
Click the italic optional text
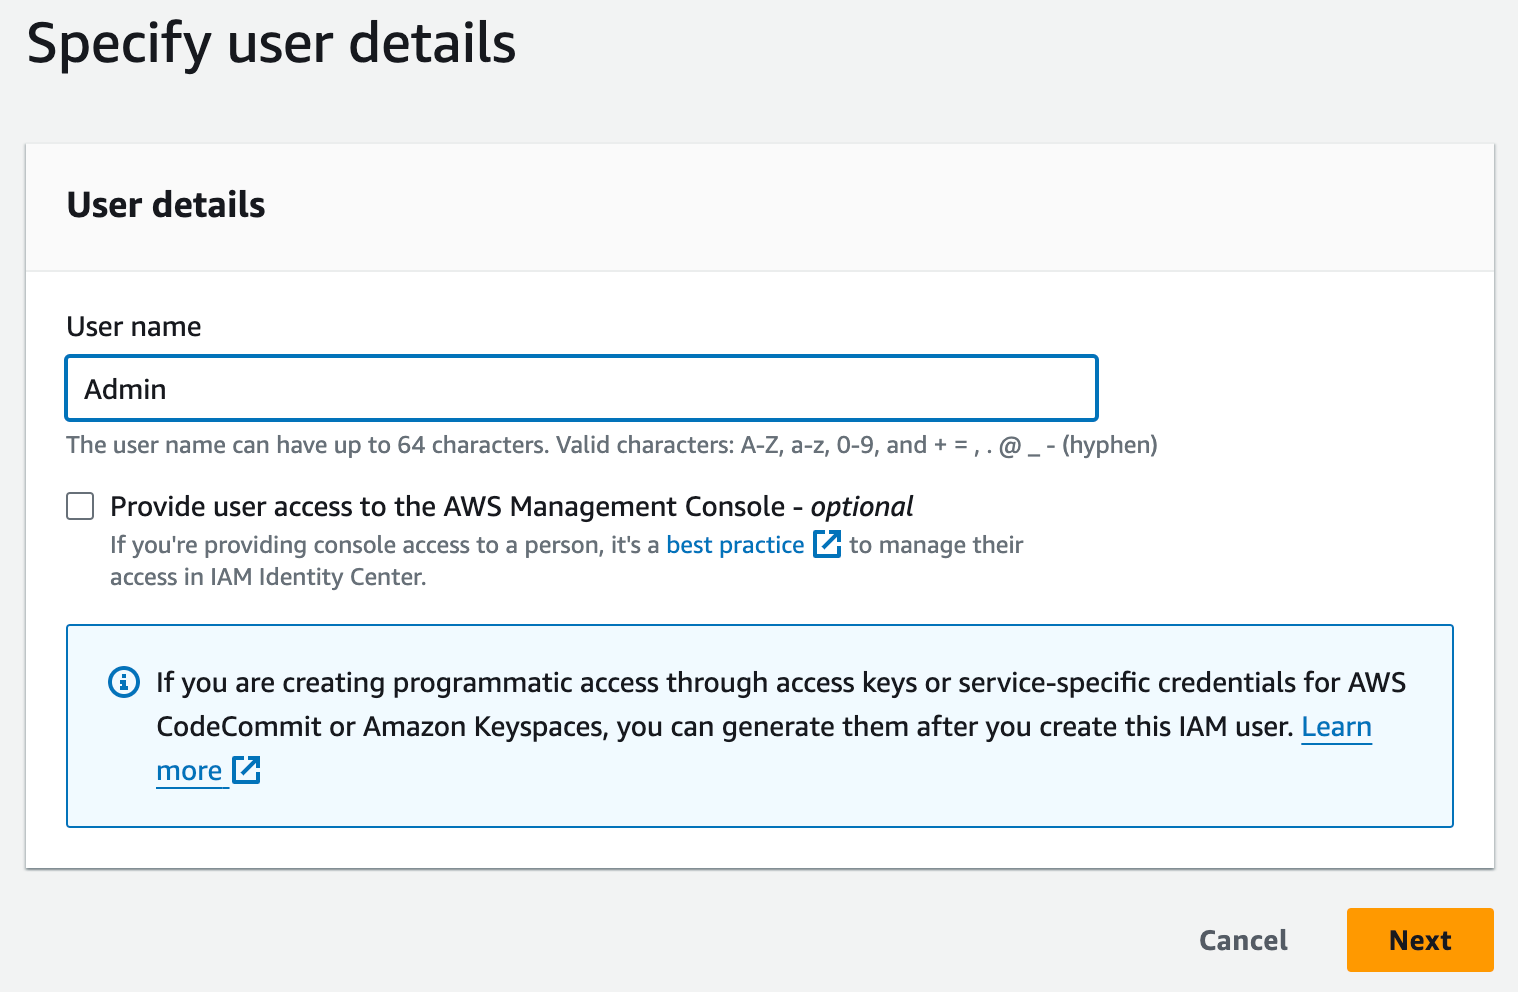pyautogui.click(x=862, y=507)
